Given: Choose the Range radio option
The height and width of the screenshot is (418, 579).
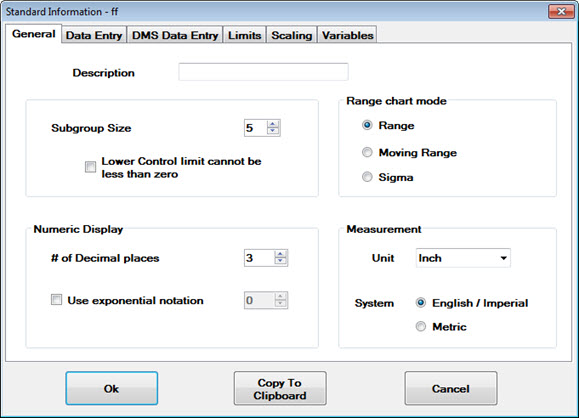Looking at the screenshot, I should (x=367, y=125).
